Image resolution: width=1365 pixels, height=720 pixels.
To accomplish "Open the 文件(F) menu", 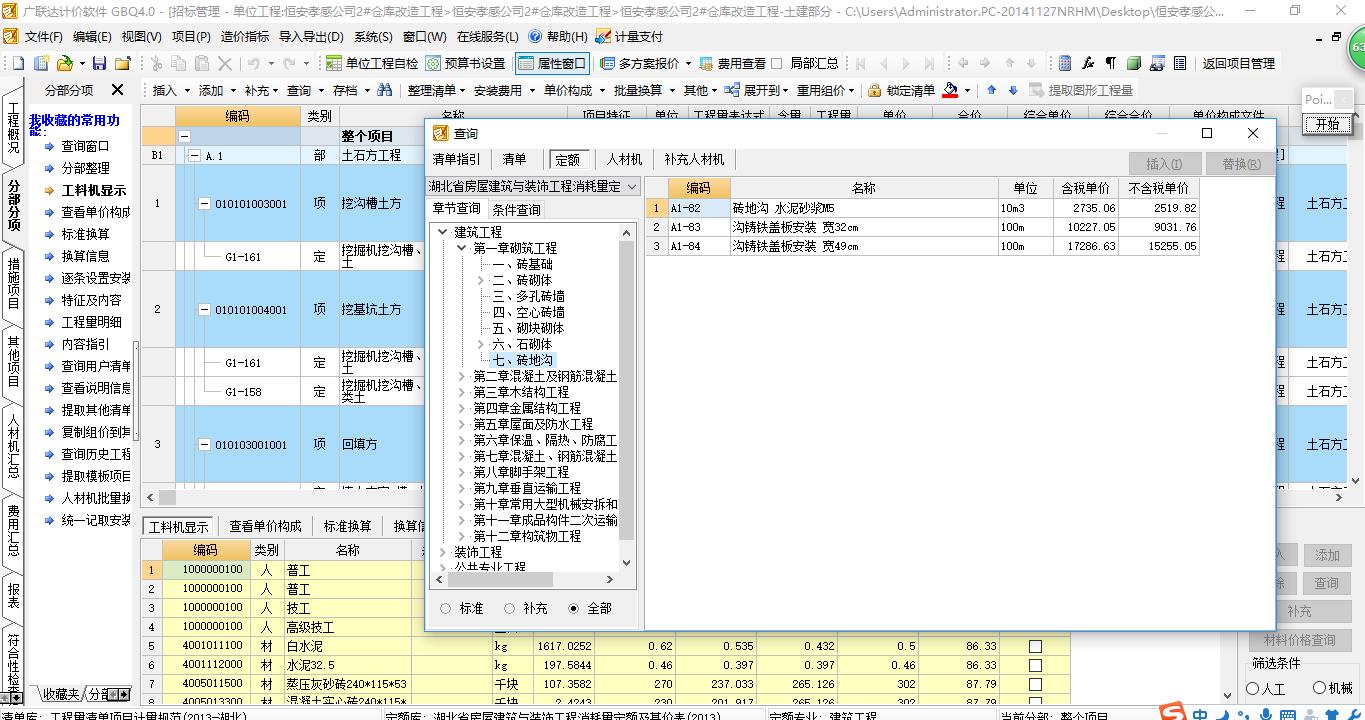I will coord(43,36).
